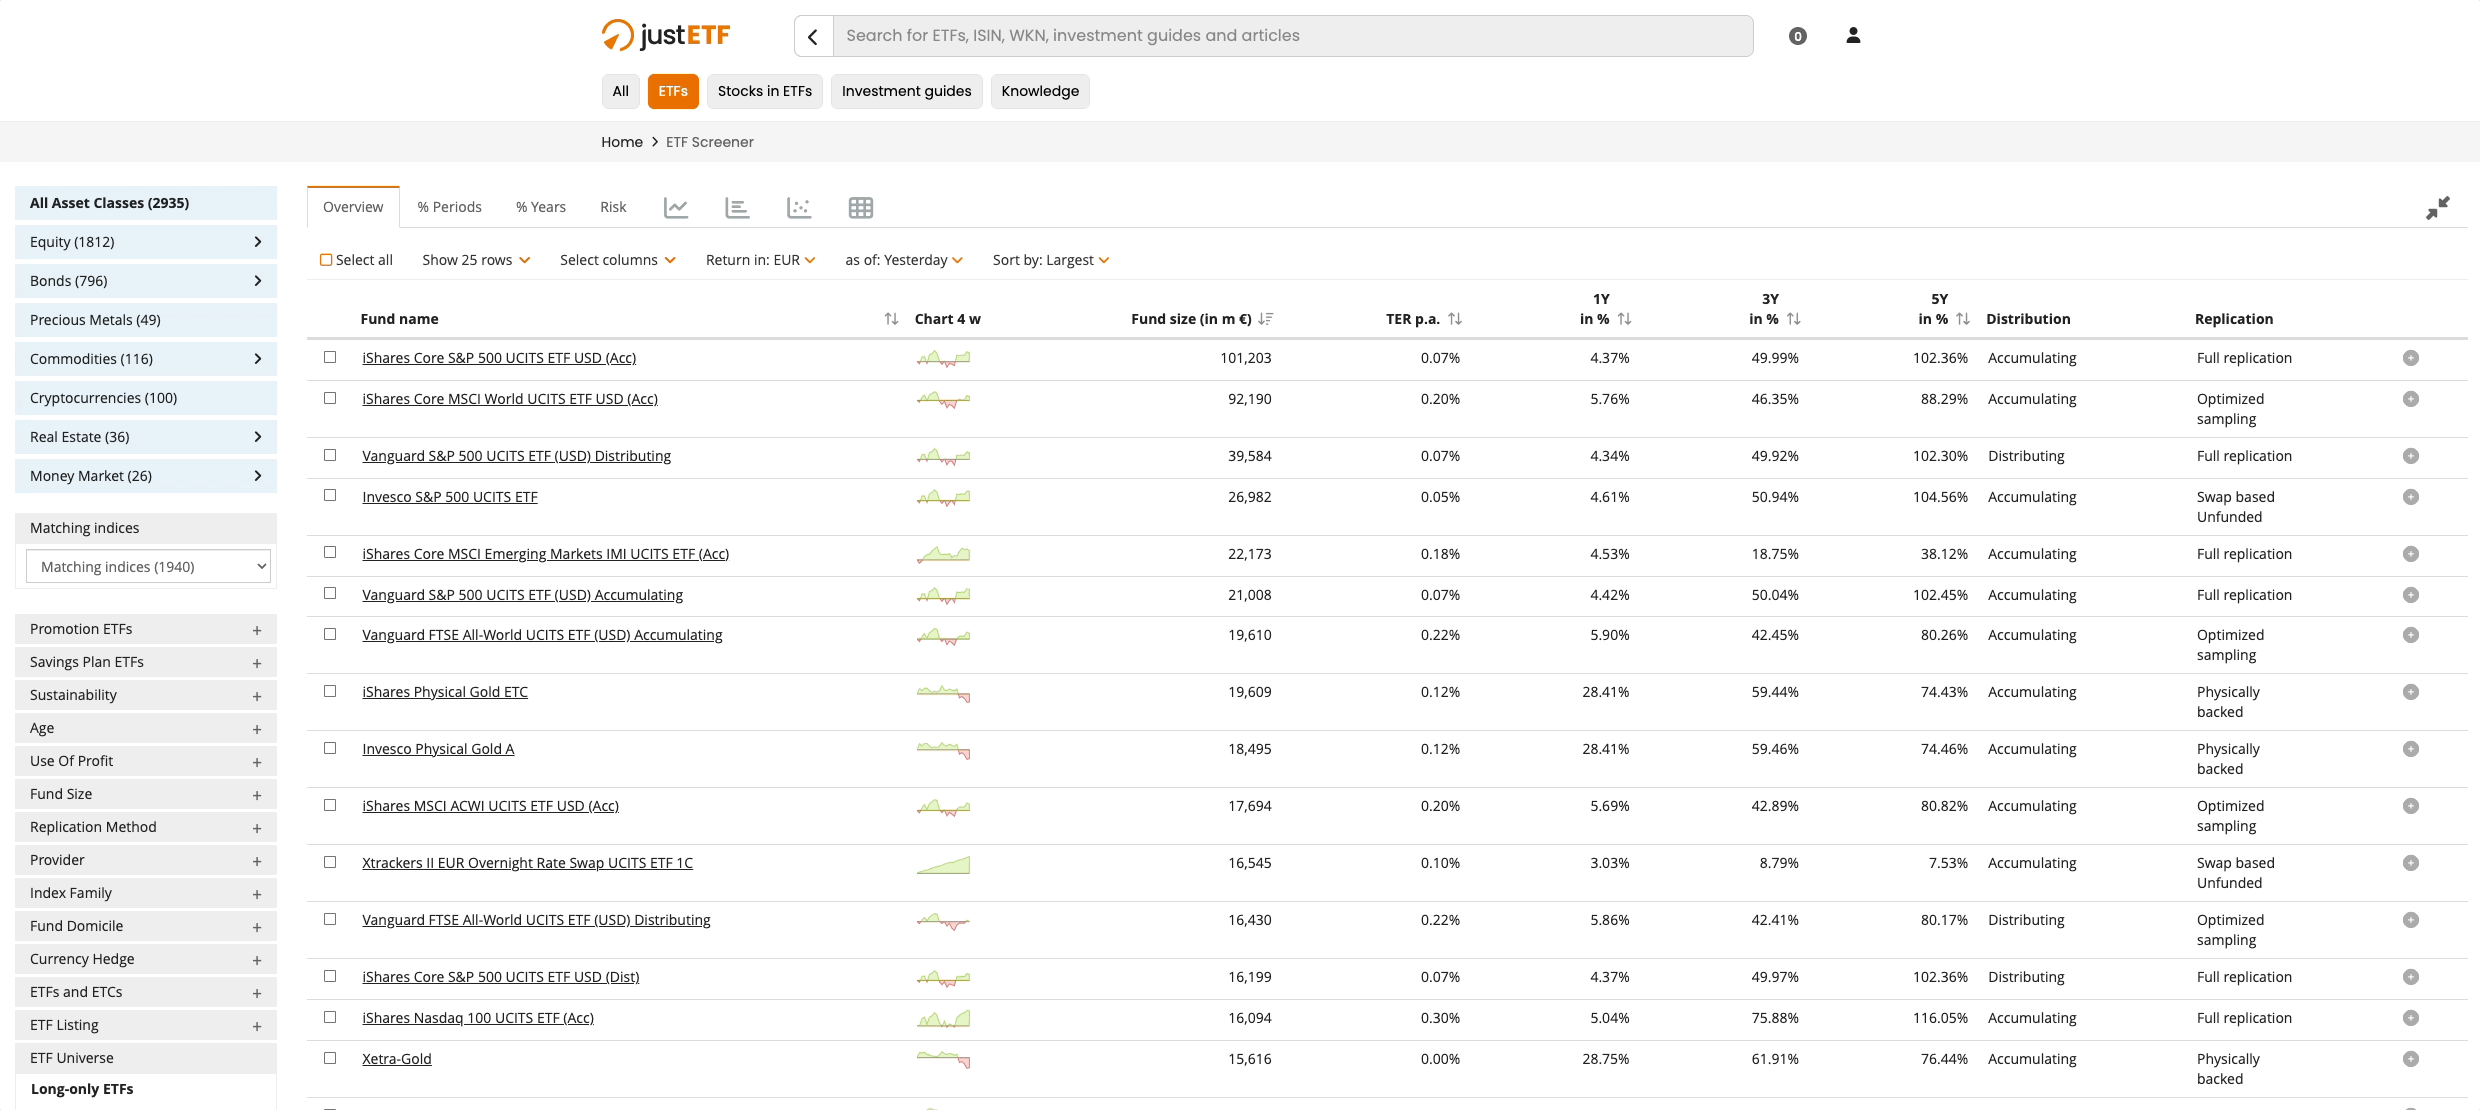
Task: Open Vanguard FTSE All-World Accumulating link
Action: click(542, 635)
